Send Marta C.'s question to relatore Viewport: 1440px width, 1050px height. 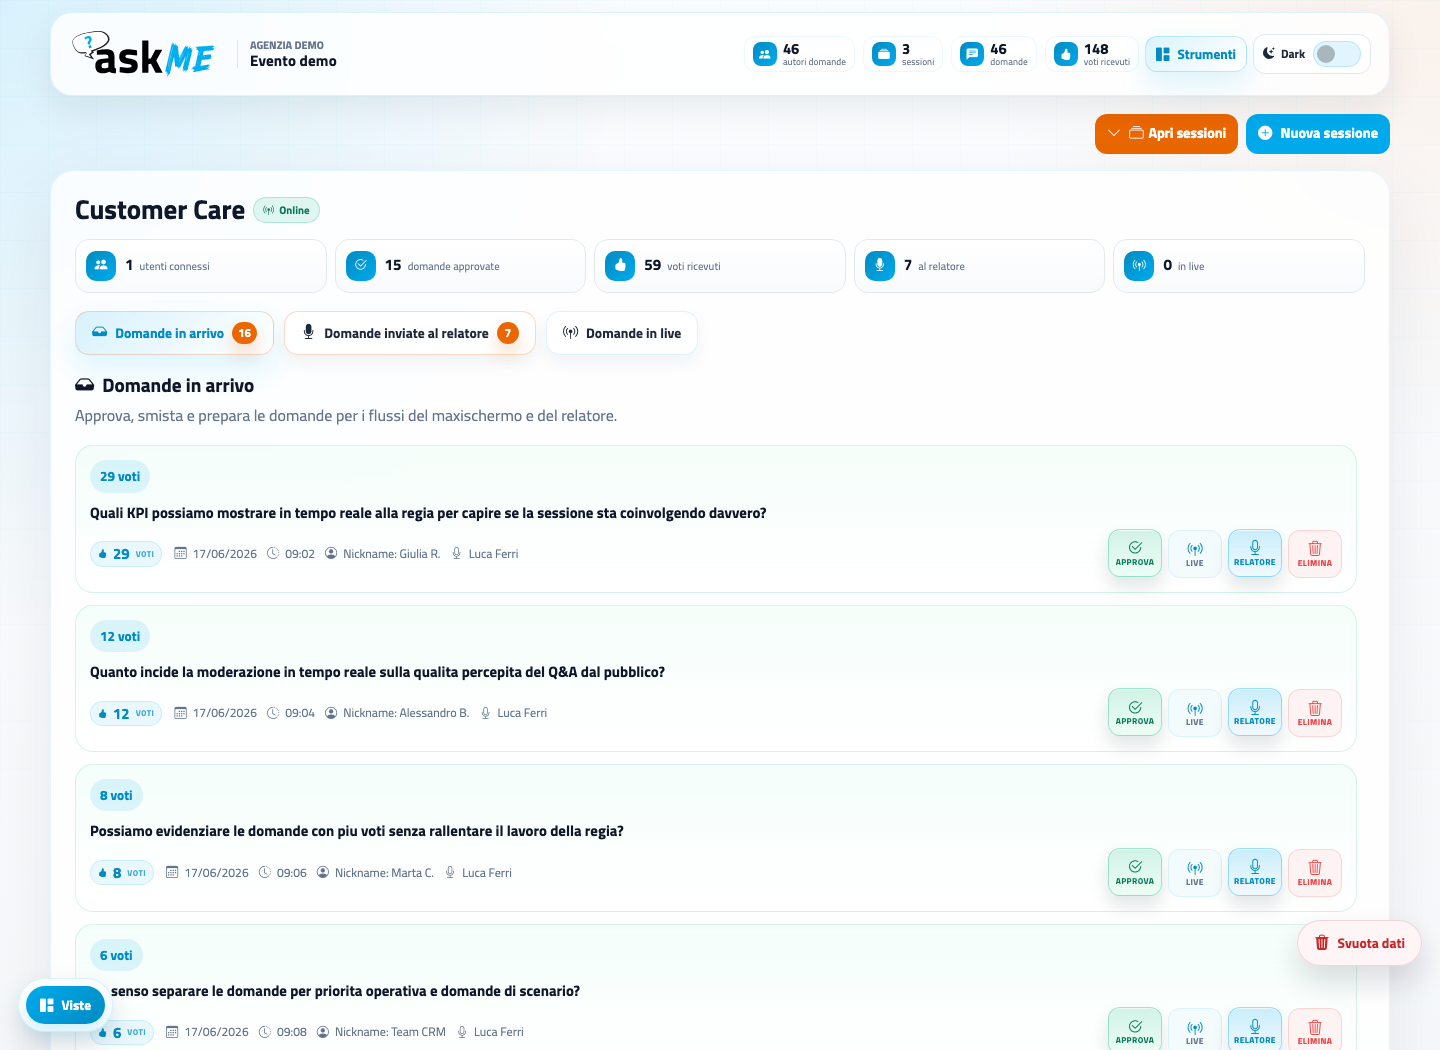coord(1255,872)
